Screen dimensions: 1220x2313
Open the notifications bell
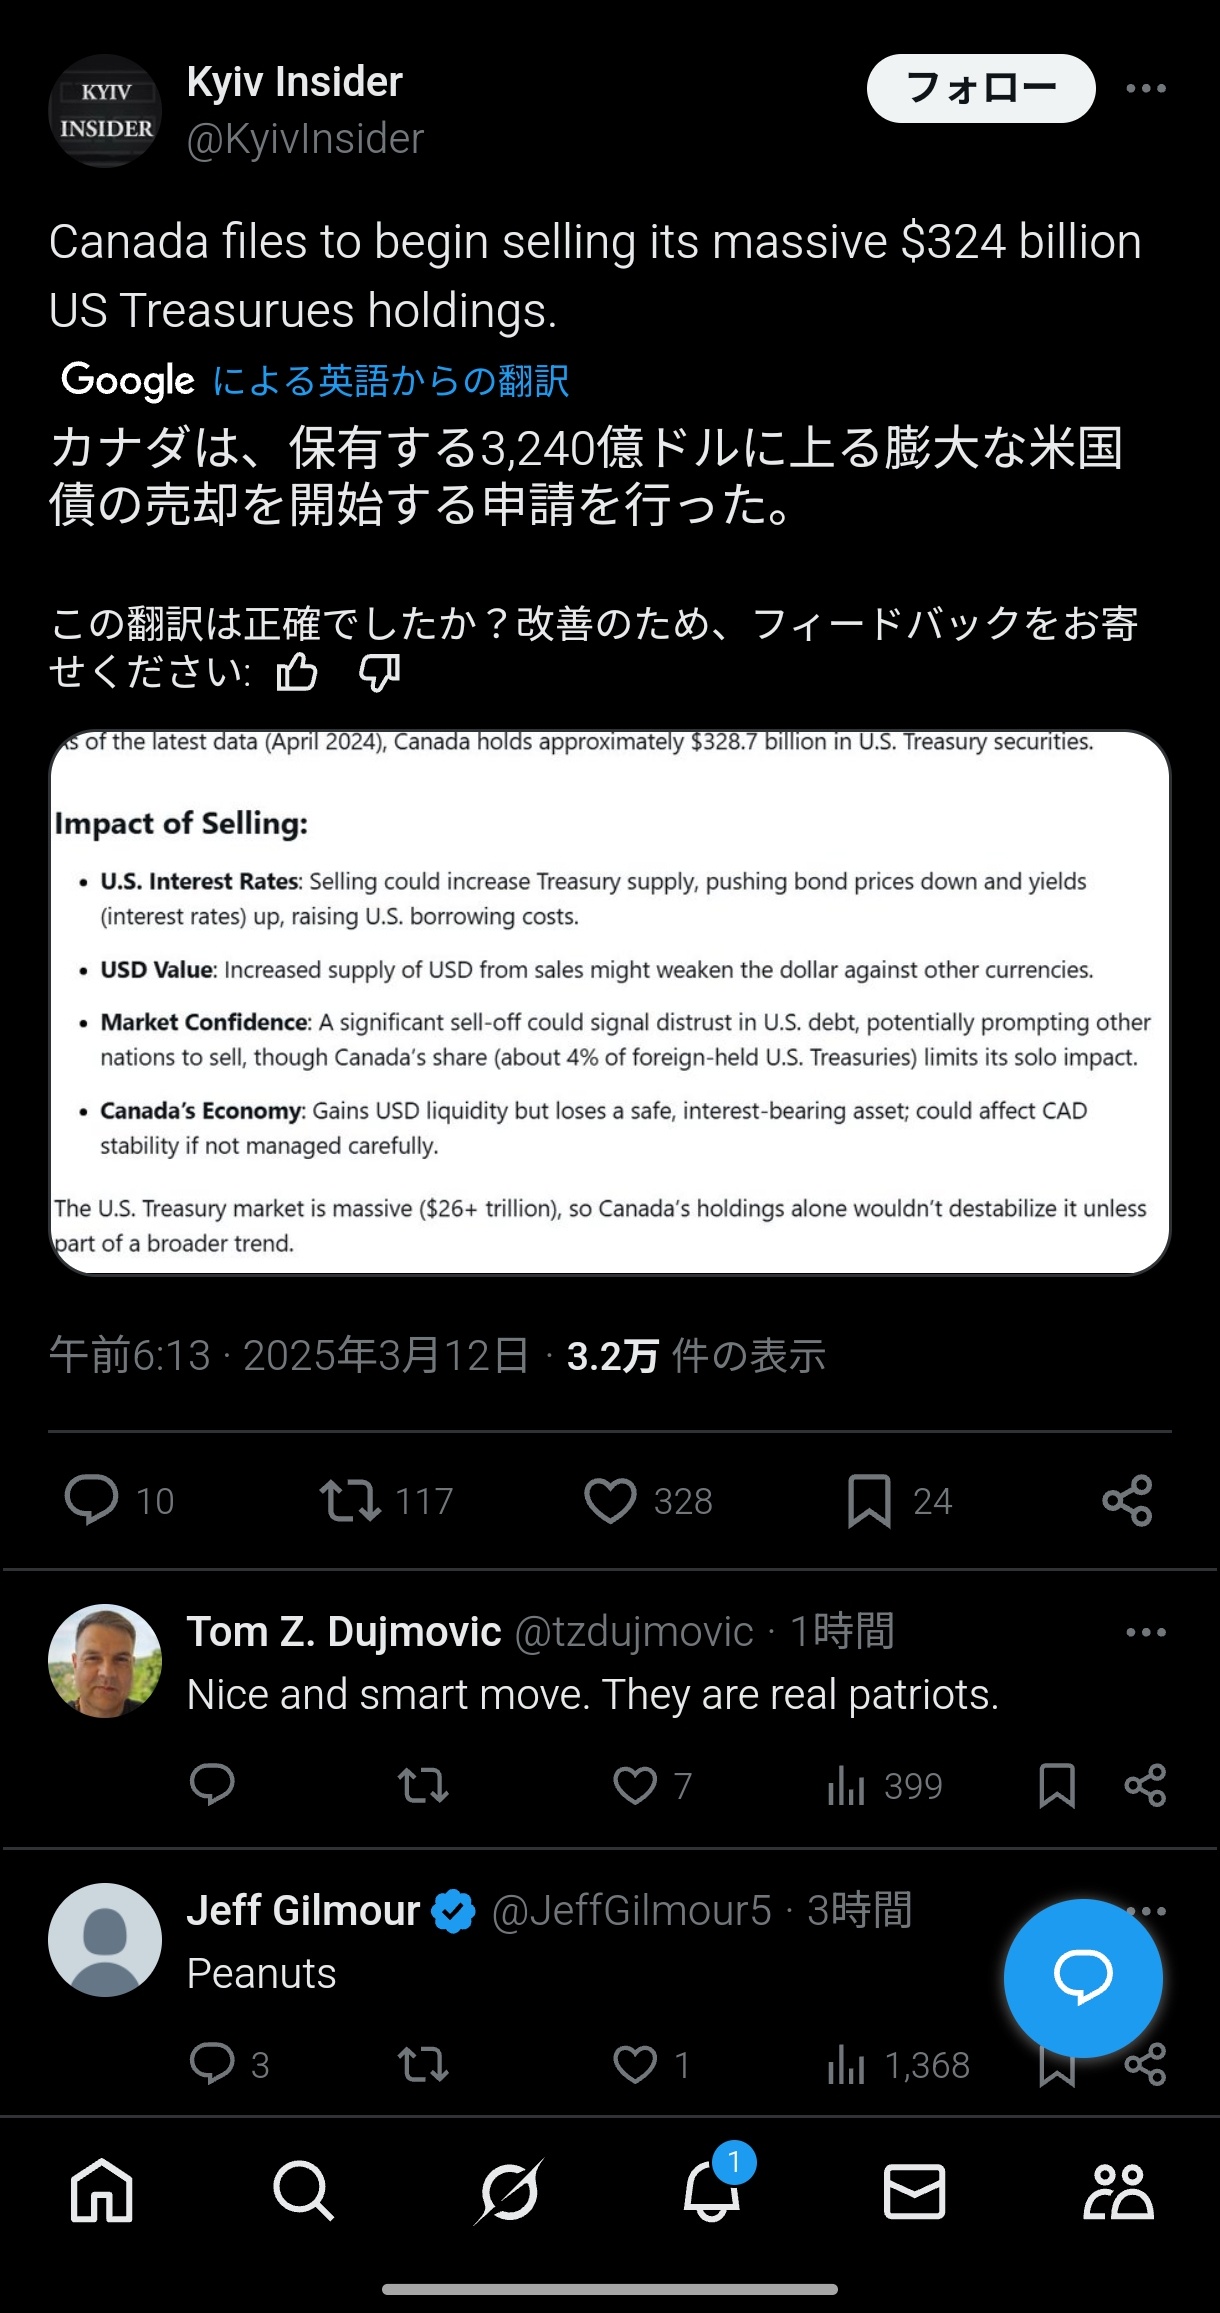712,2190
